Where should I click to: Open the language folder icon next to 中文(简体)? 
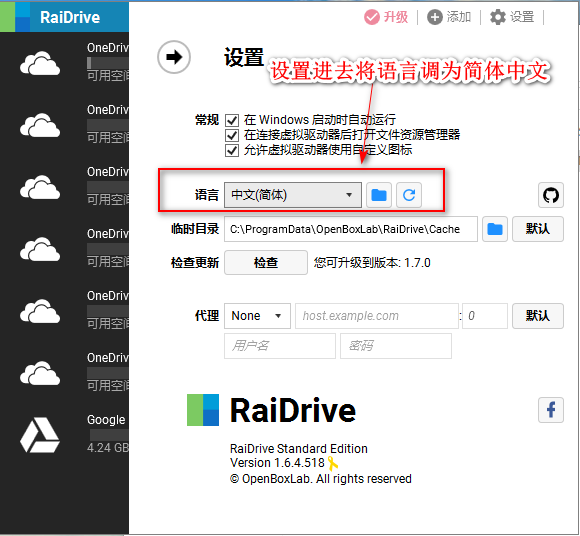[x=379, y=195]
